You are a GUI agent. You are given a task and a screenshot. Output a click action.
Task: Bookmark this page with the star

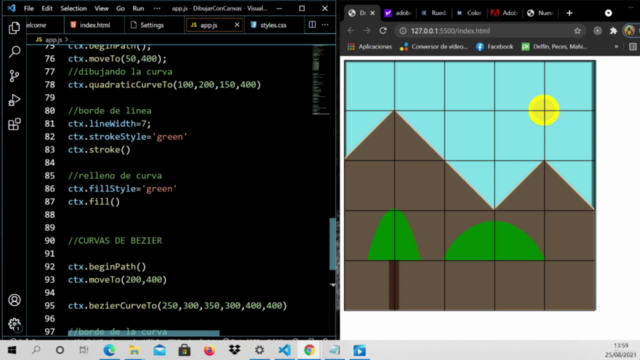[x=577, y=31]
